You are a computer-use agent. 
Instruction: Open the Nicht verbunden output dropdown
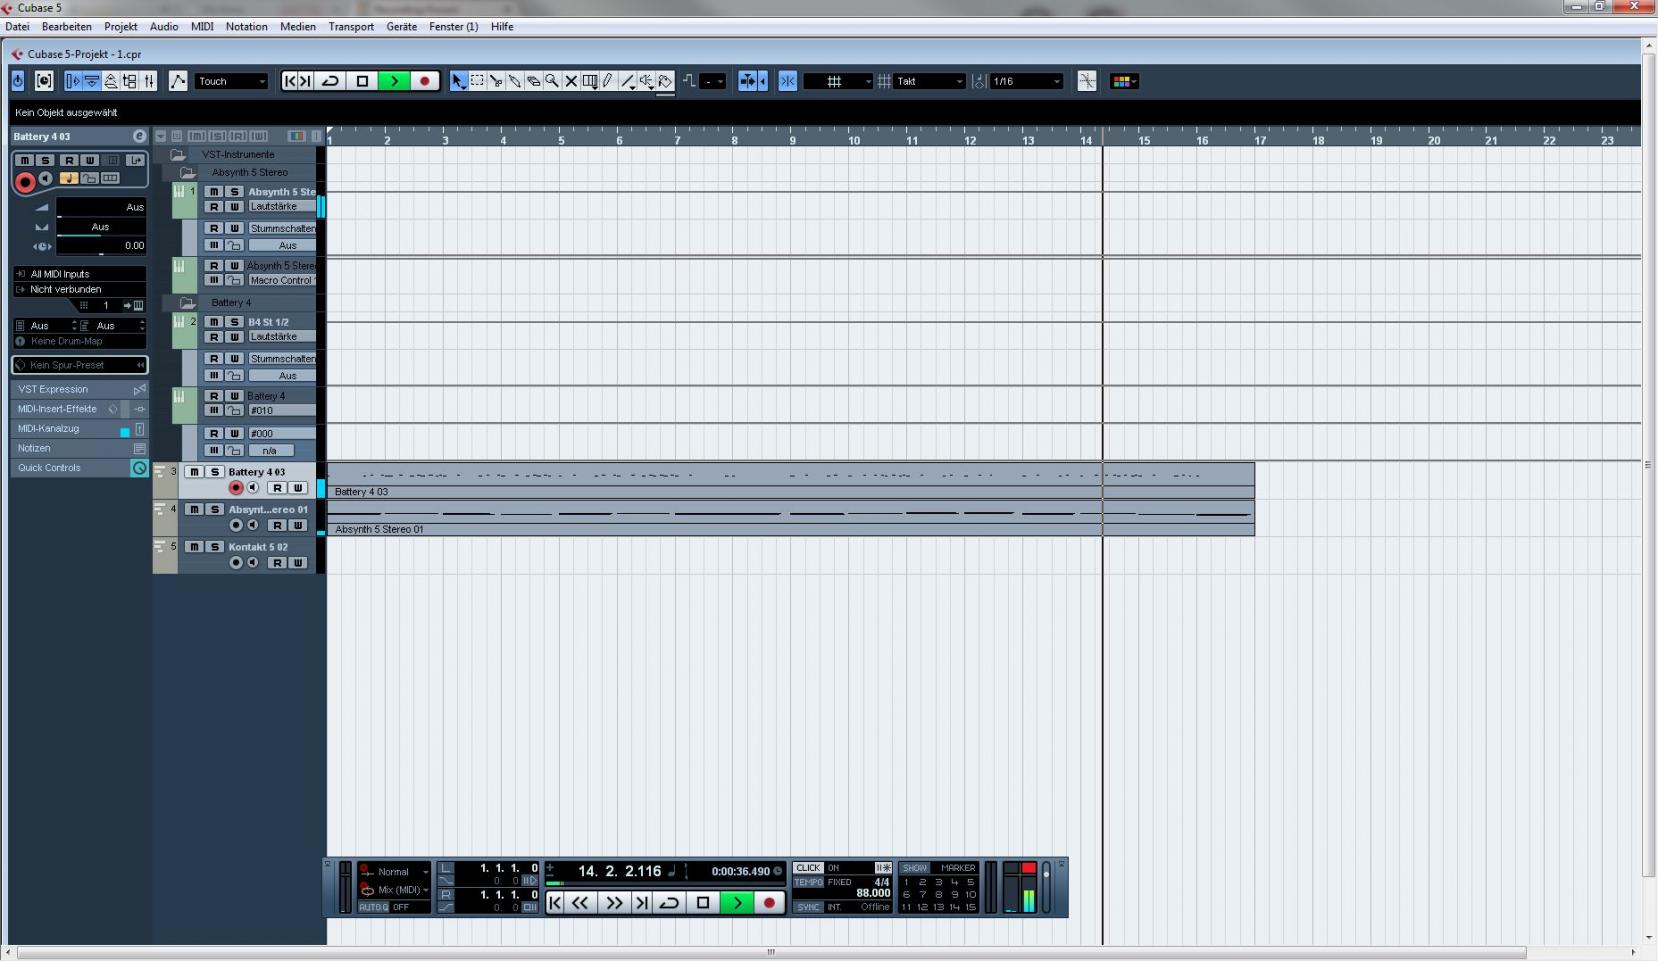tap(80, 289)
